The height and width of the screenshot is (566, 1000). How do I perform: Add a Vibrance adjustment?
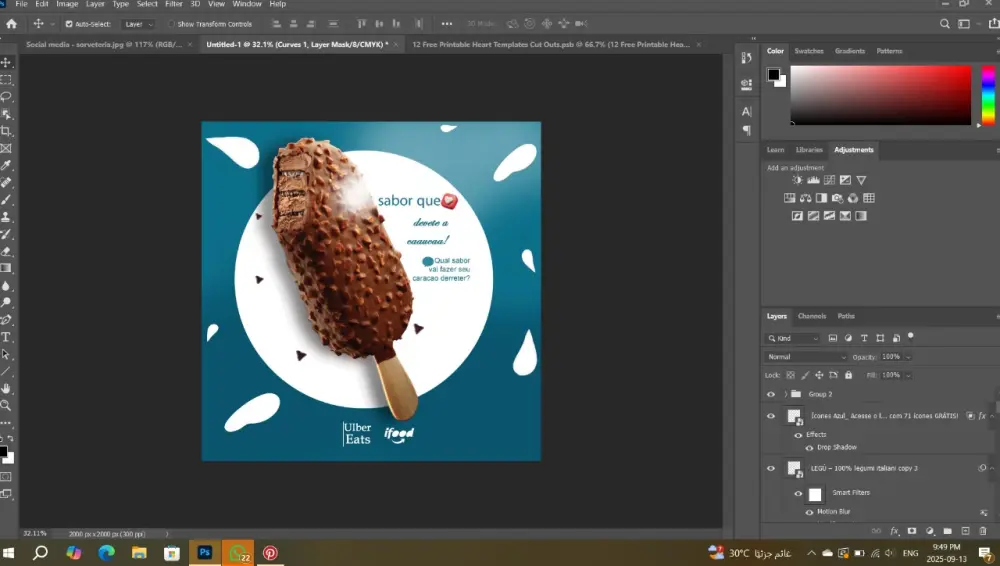[x=861, y=180]
